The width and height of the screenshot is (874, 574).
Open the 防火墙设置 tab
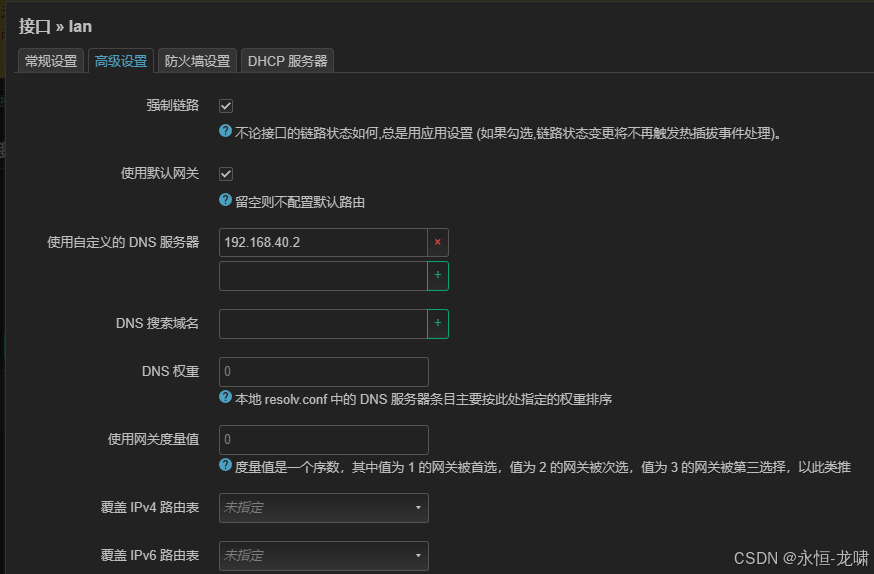coord(197,61)
